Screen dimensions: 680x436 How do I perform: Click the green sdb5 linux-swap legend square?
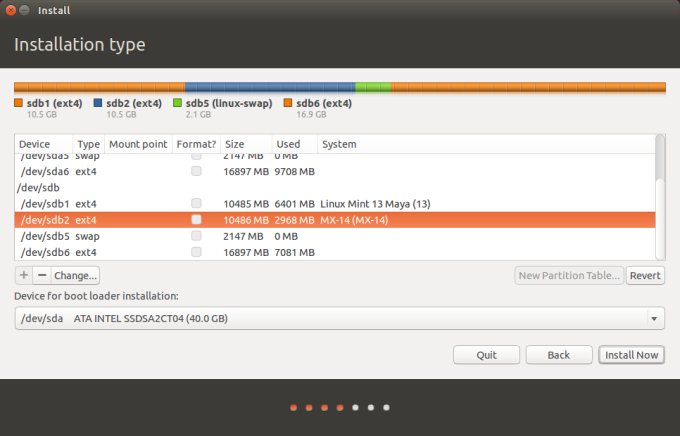177,103
